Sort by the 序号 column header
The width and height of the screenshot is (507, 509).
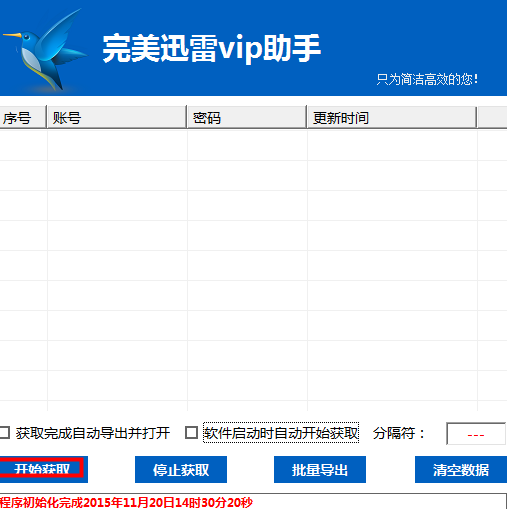[23, 117]
